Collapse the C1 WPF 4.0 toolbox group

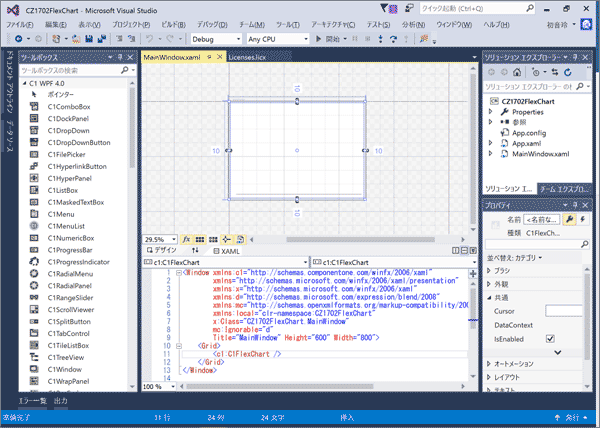pyautogui.click(x=24, y=83)
